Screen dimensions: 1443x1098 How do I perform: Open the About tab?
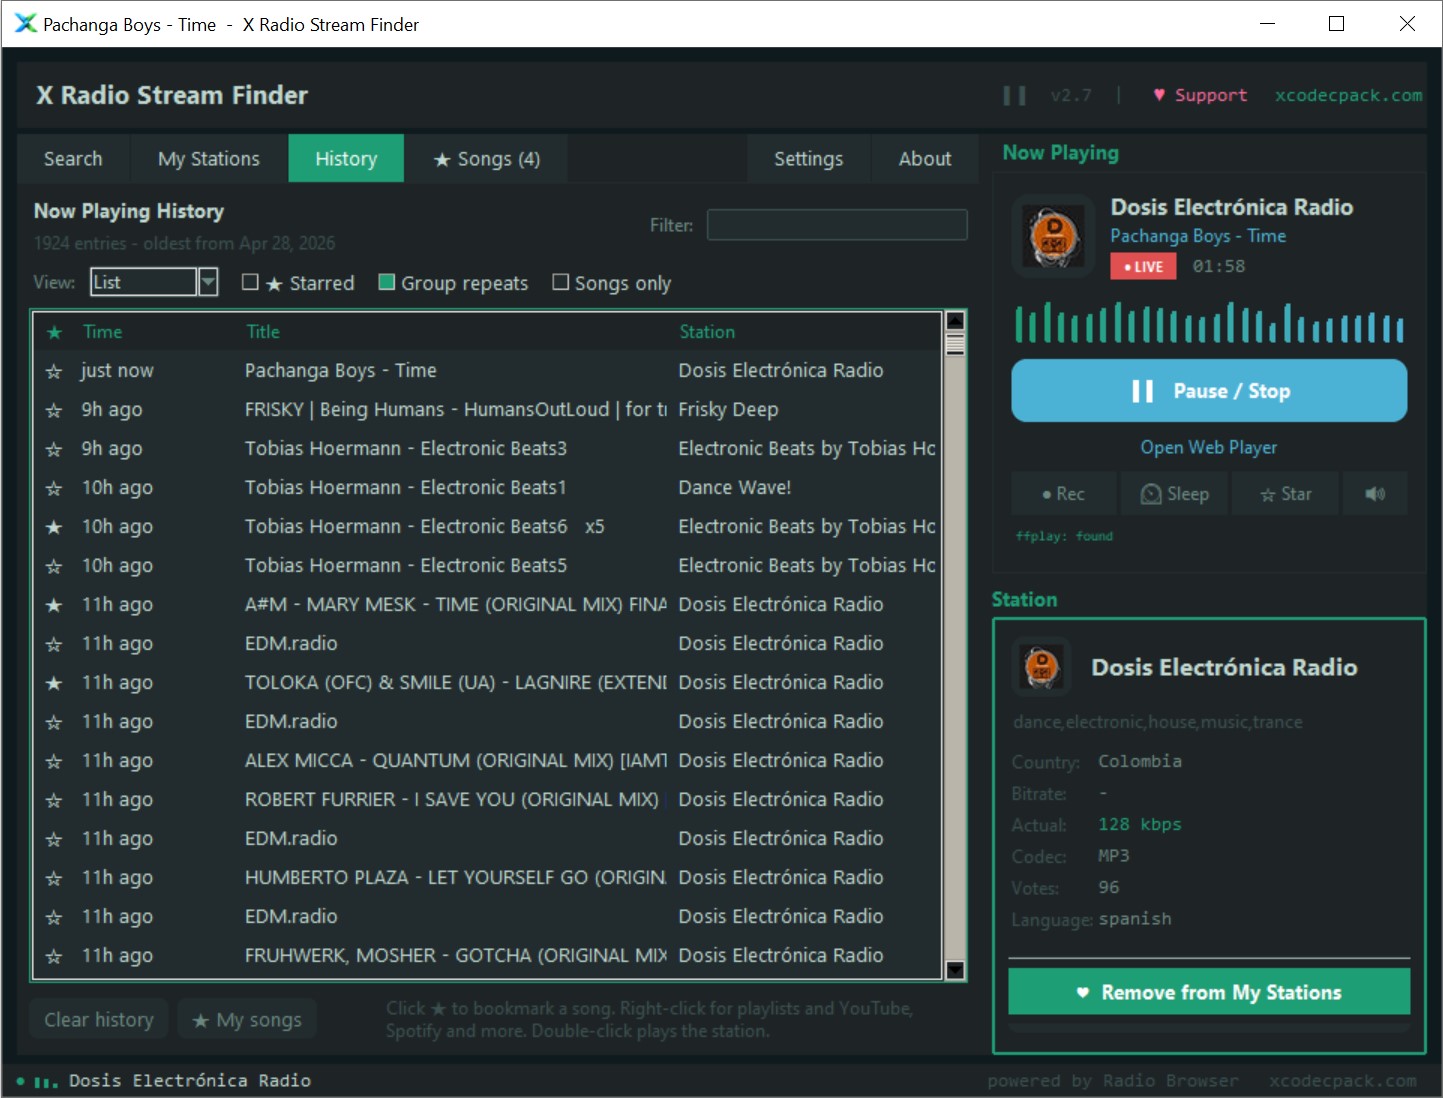(924, 159)
